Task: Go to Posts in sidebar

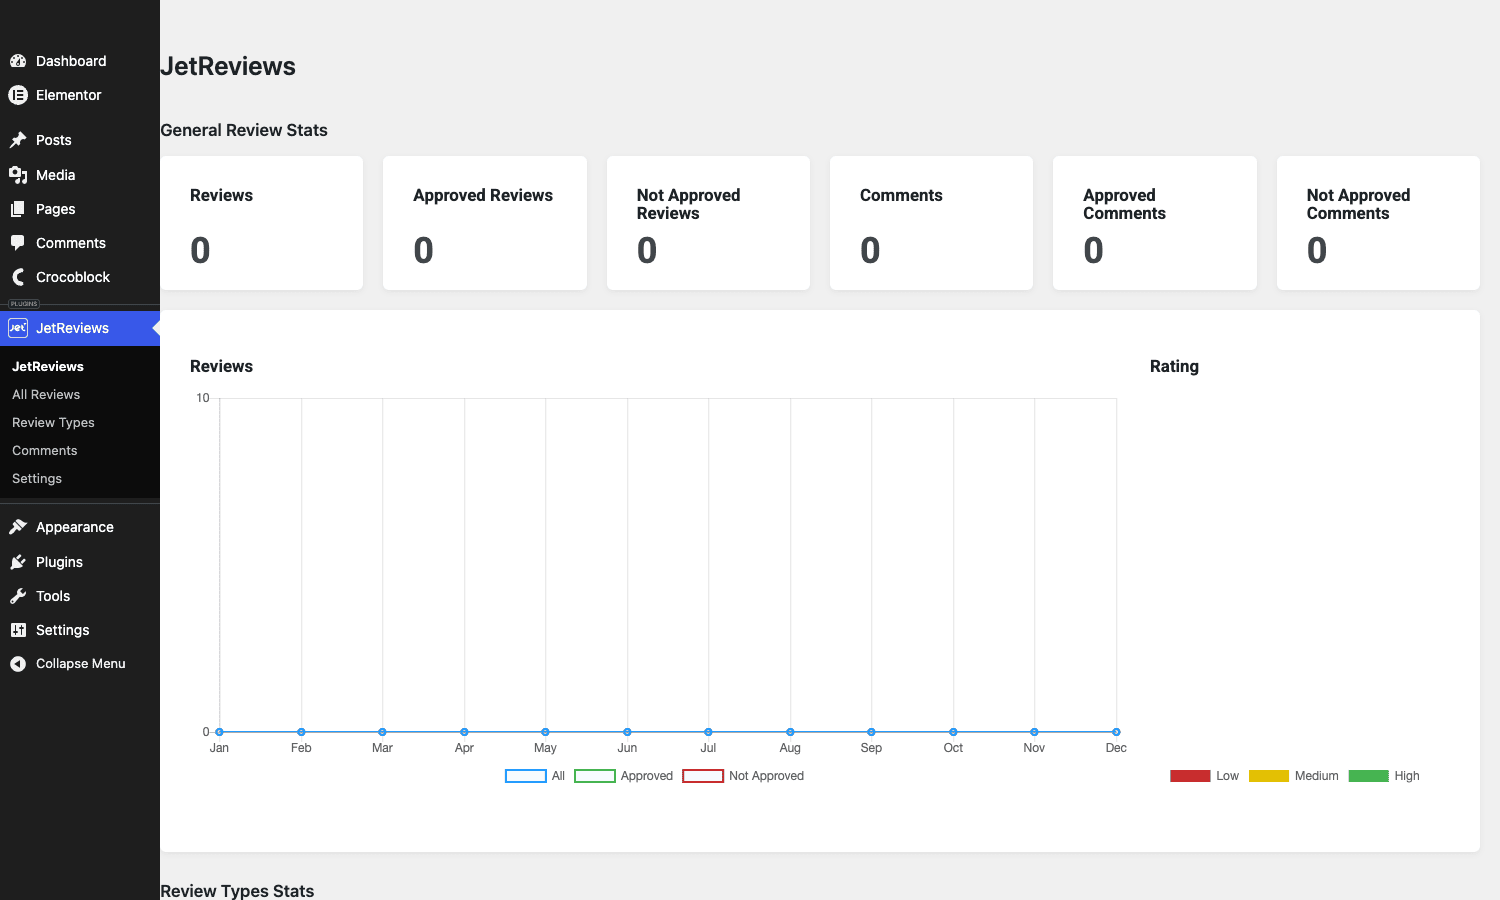Action: tap(80, 140)
